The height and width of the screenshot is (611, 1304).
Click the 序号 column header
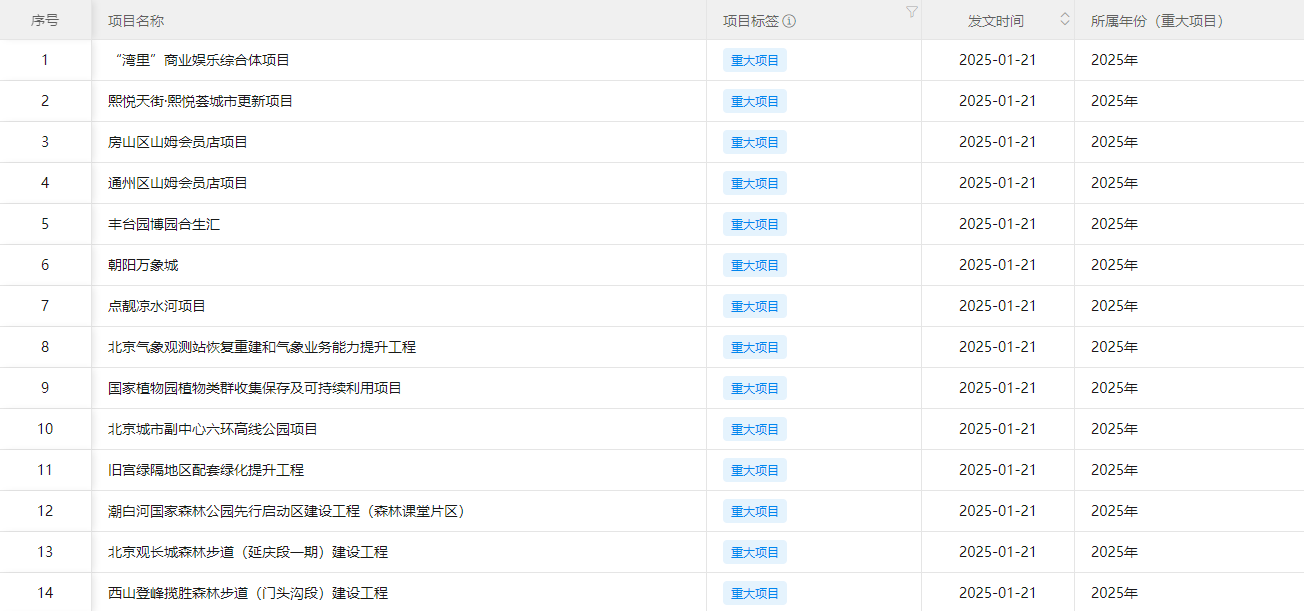45,21
